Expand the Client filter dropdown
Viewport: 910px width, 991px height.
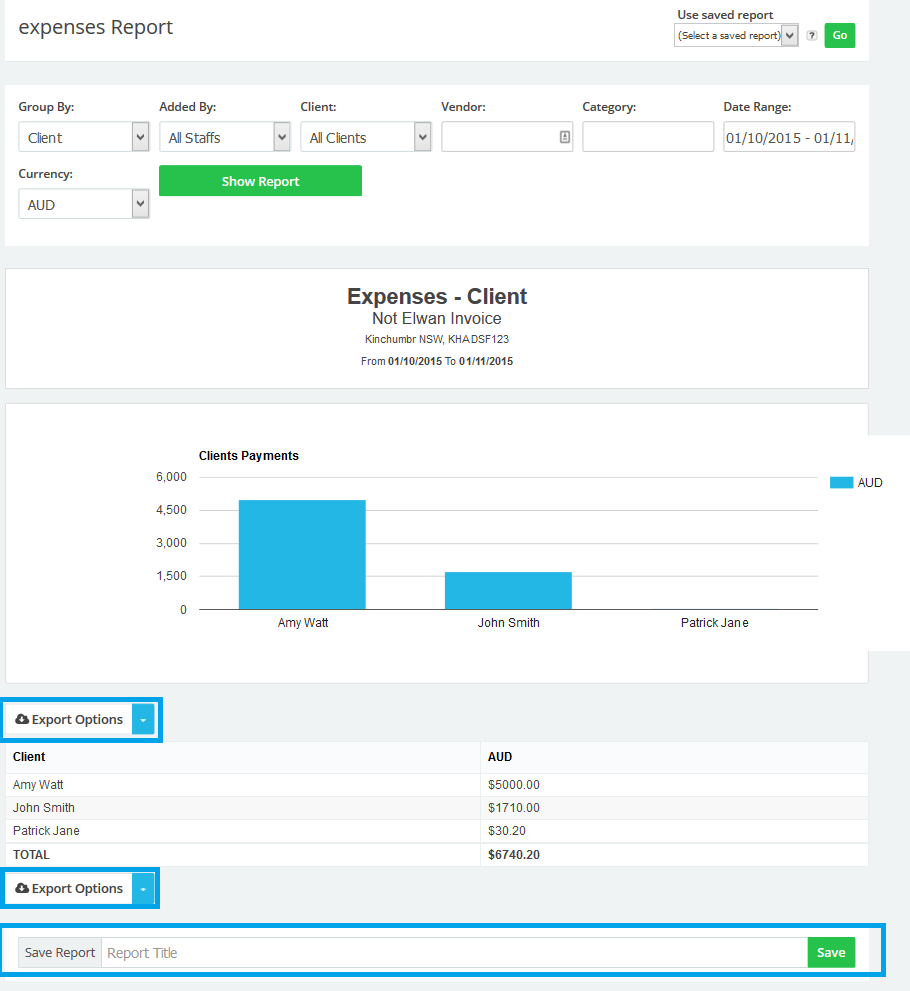(365, 137)
